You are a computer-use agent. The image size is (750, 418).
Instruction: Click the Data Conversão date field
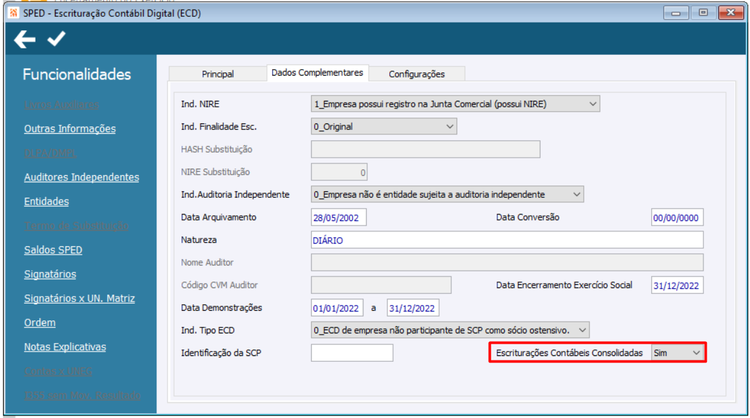[x=677, y=218]
